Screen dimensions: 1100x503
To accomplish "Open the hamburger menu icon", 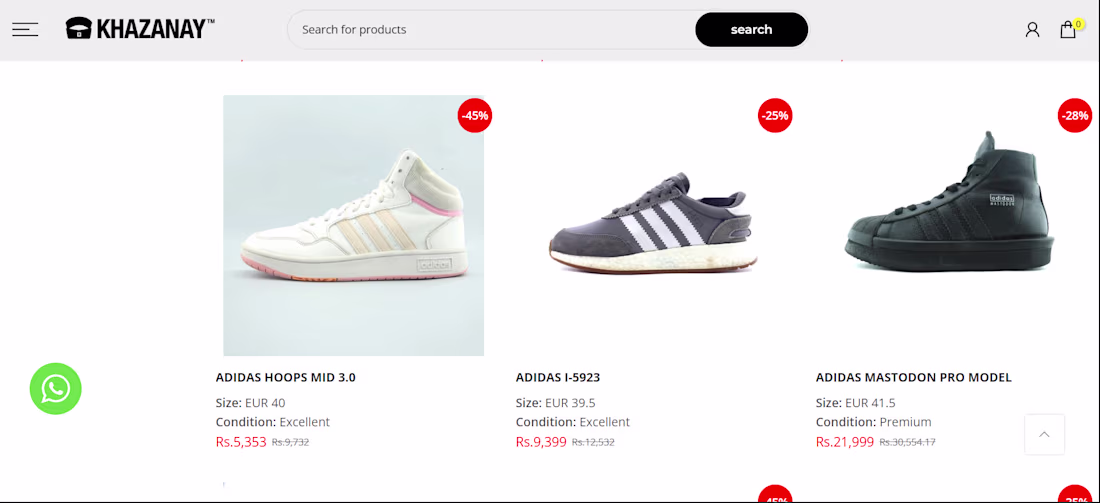I will (25, 29).
